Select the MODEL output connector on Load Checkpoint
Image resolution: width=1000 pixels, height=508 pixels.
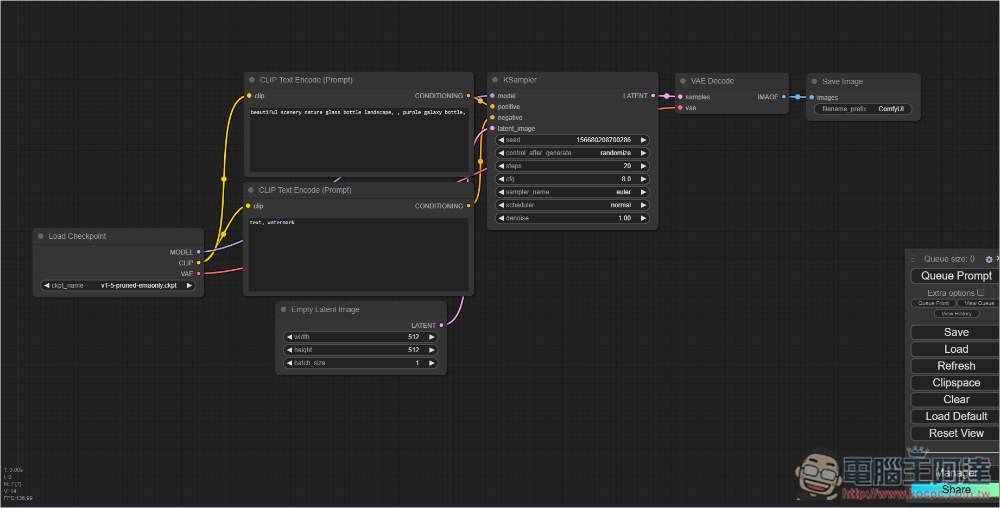(x=199, y=252)
